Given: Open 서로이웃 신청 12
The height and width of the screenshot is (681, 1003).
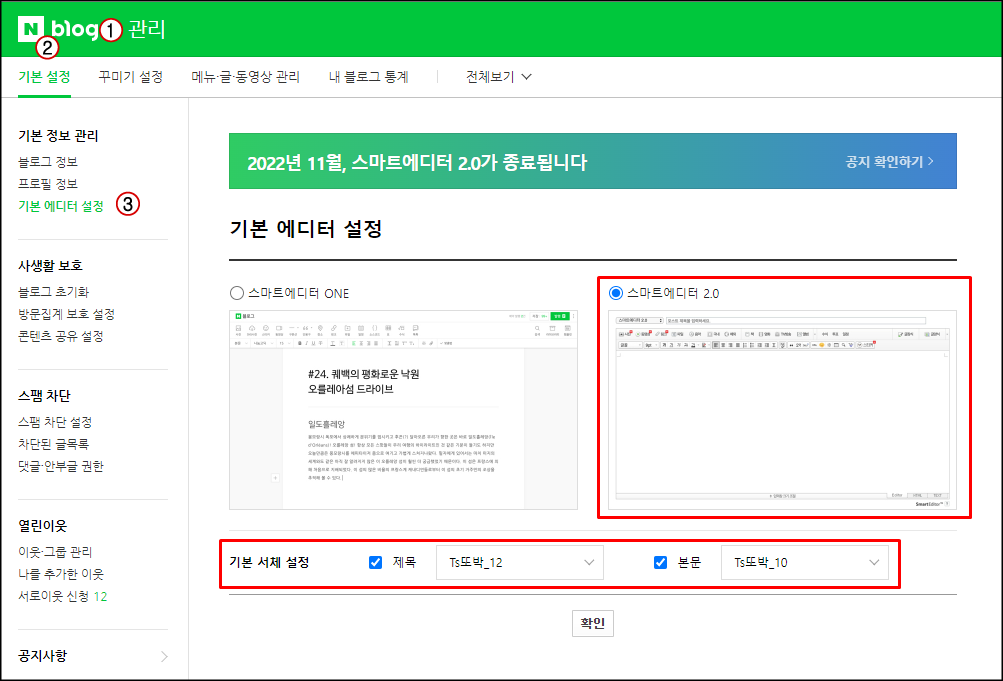Looking at the screenshot, I should tap(63, 596).
